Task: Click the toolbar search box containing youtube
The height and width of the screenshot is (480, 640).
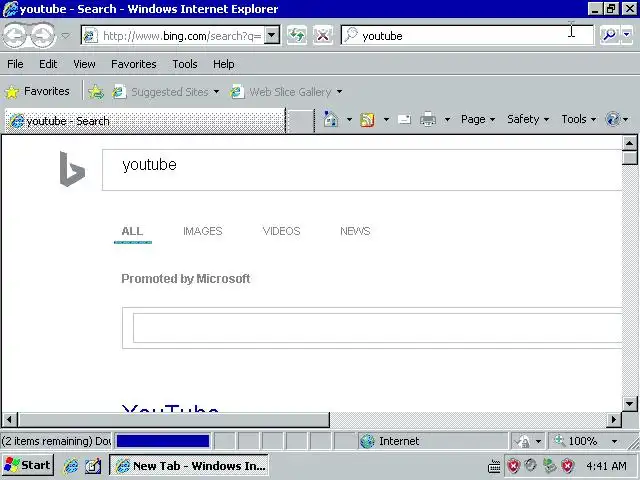Action: pyautogui.click(x=467, y=36)
